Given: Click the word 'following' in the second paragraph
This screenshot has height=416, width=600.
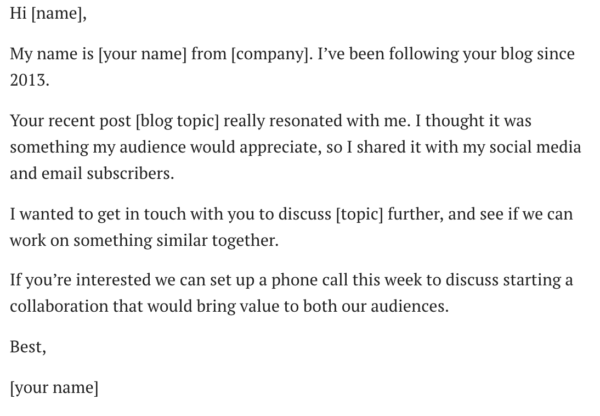Looking at the screenshot, I should pos(424,54).
